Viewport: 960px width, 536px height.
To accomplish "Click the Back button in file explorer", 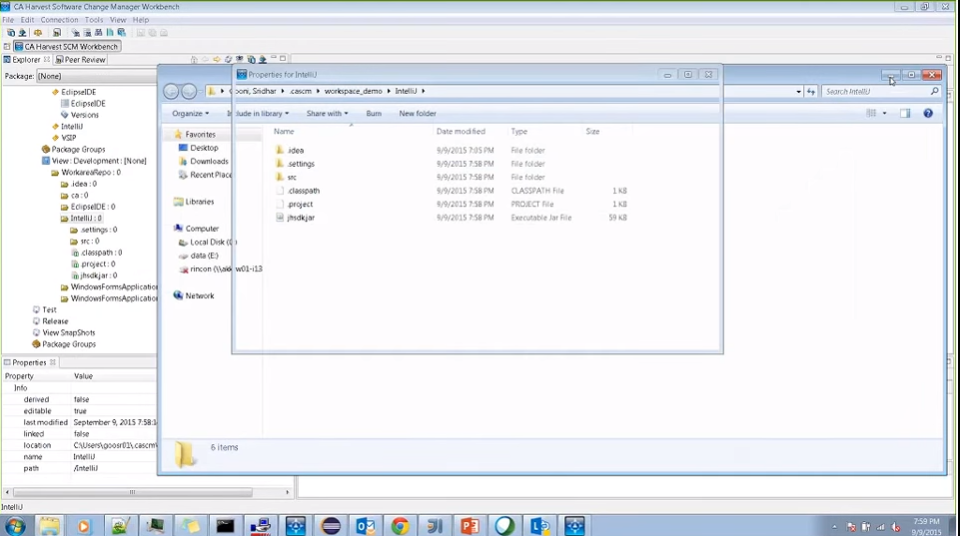I will [171, 91].
